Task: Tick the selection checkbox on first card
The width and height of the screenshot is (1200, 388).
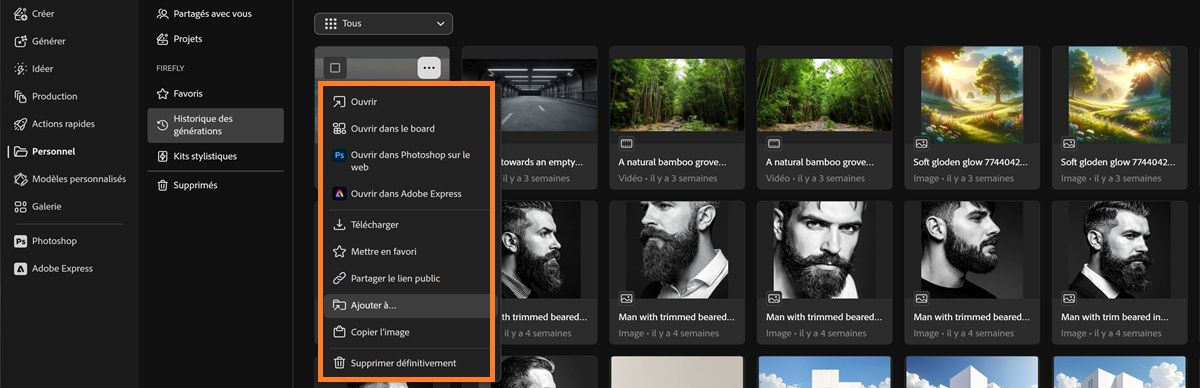Action: point(335,68)
